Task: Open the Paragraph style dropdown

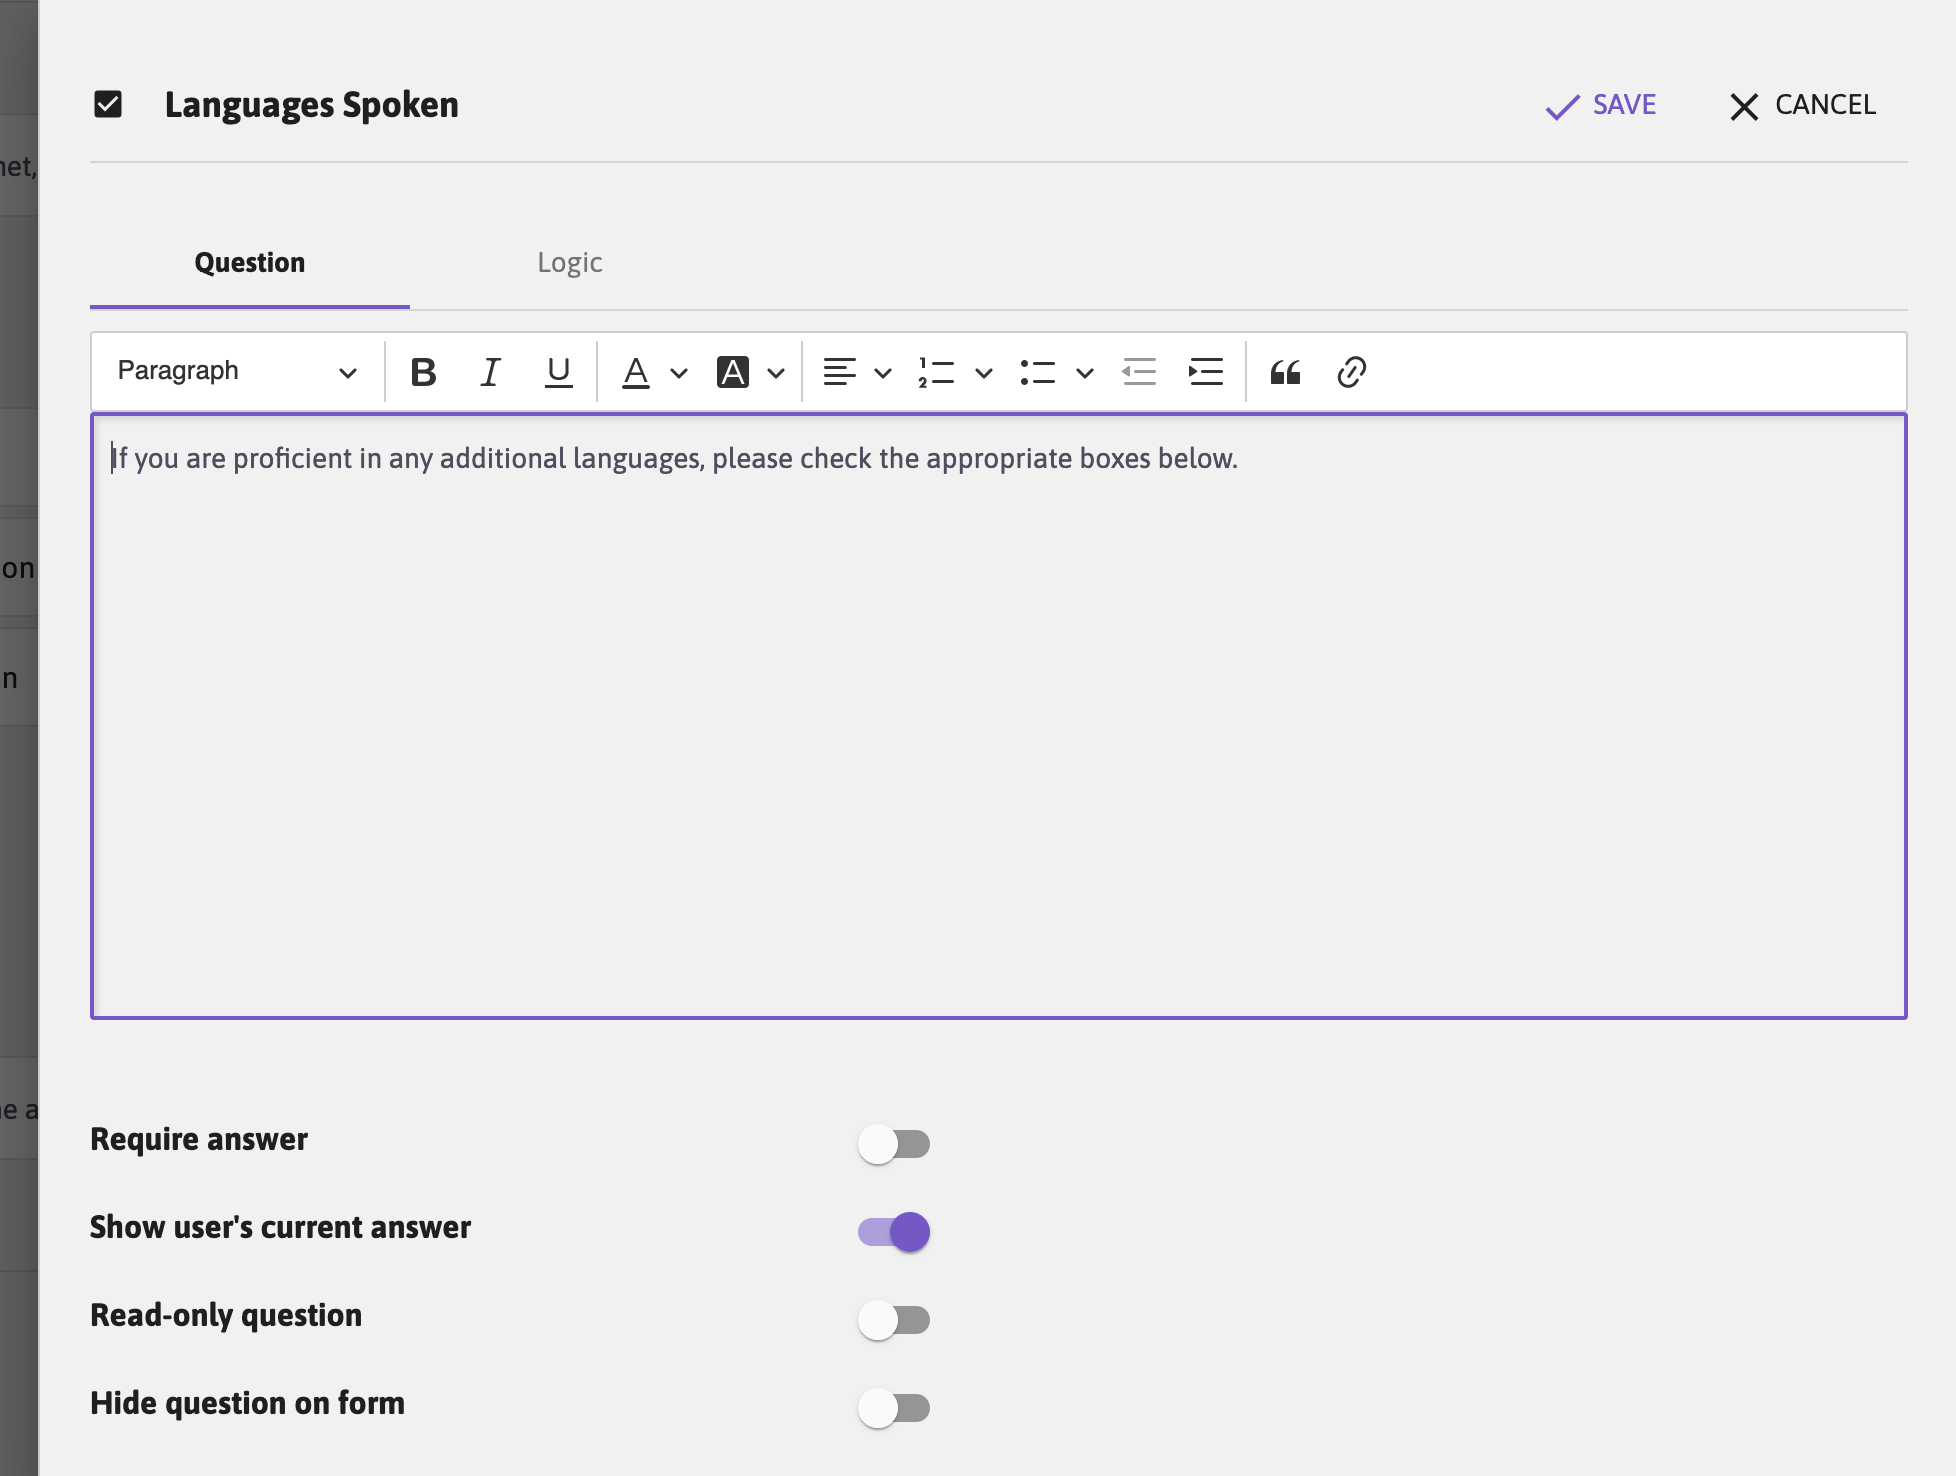Action: tap(235, 371)
